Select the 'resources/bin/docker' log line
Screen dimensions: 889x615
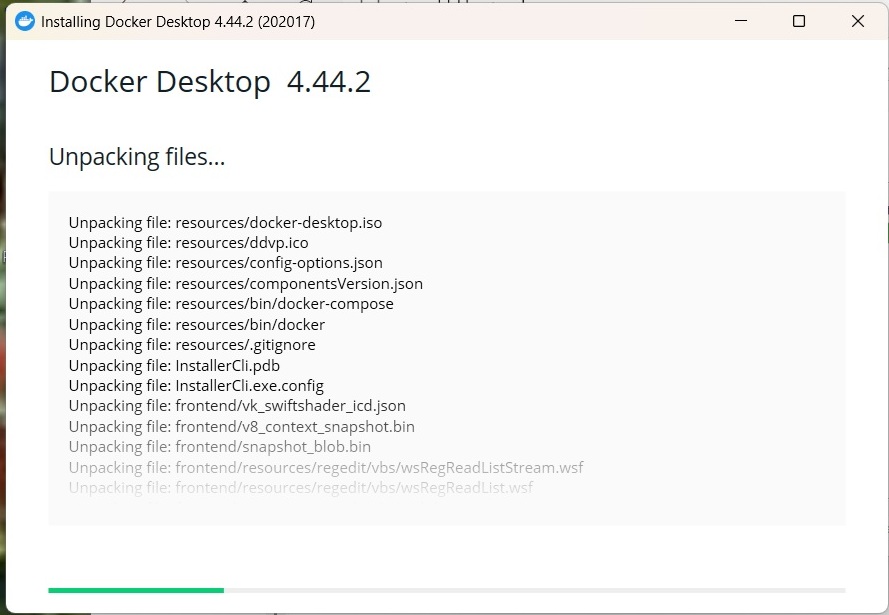pos(197,325)
